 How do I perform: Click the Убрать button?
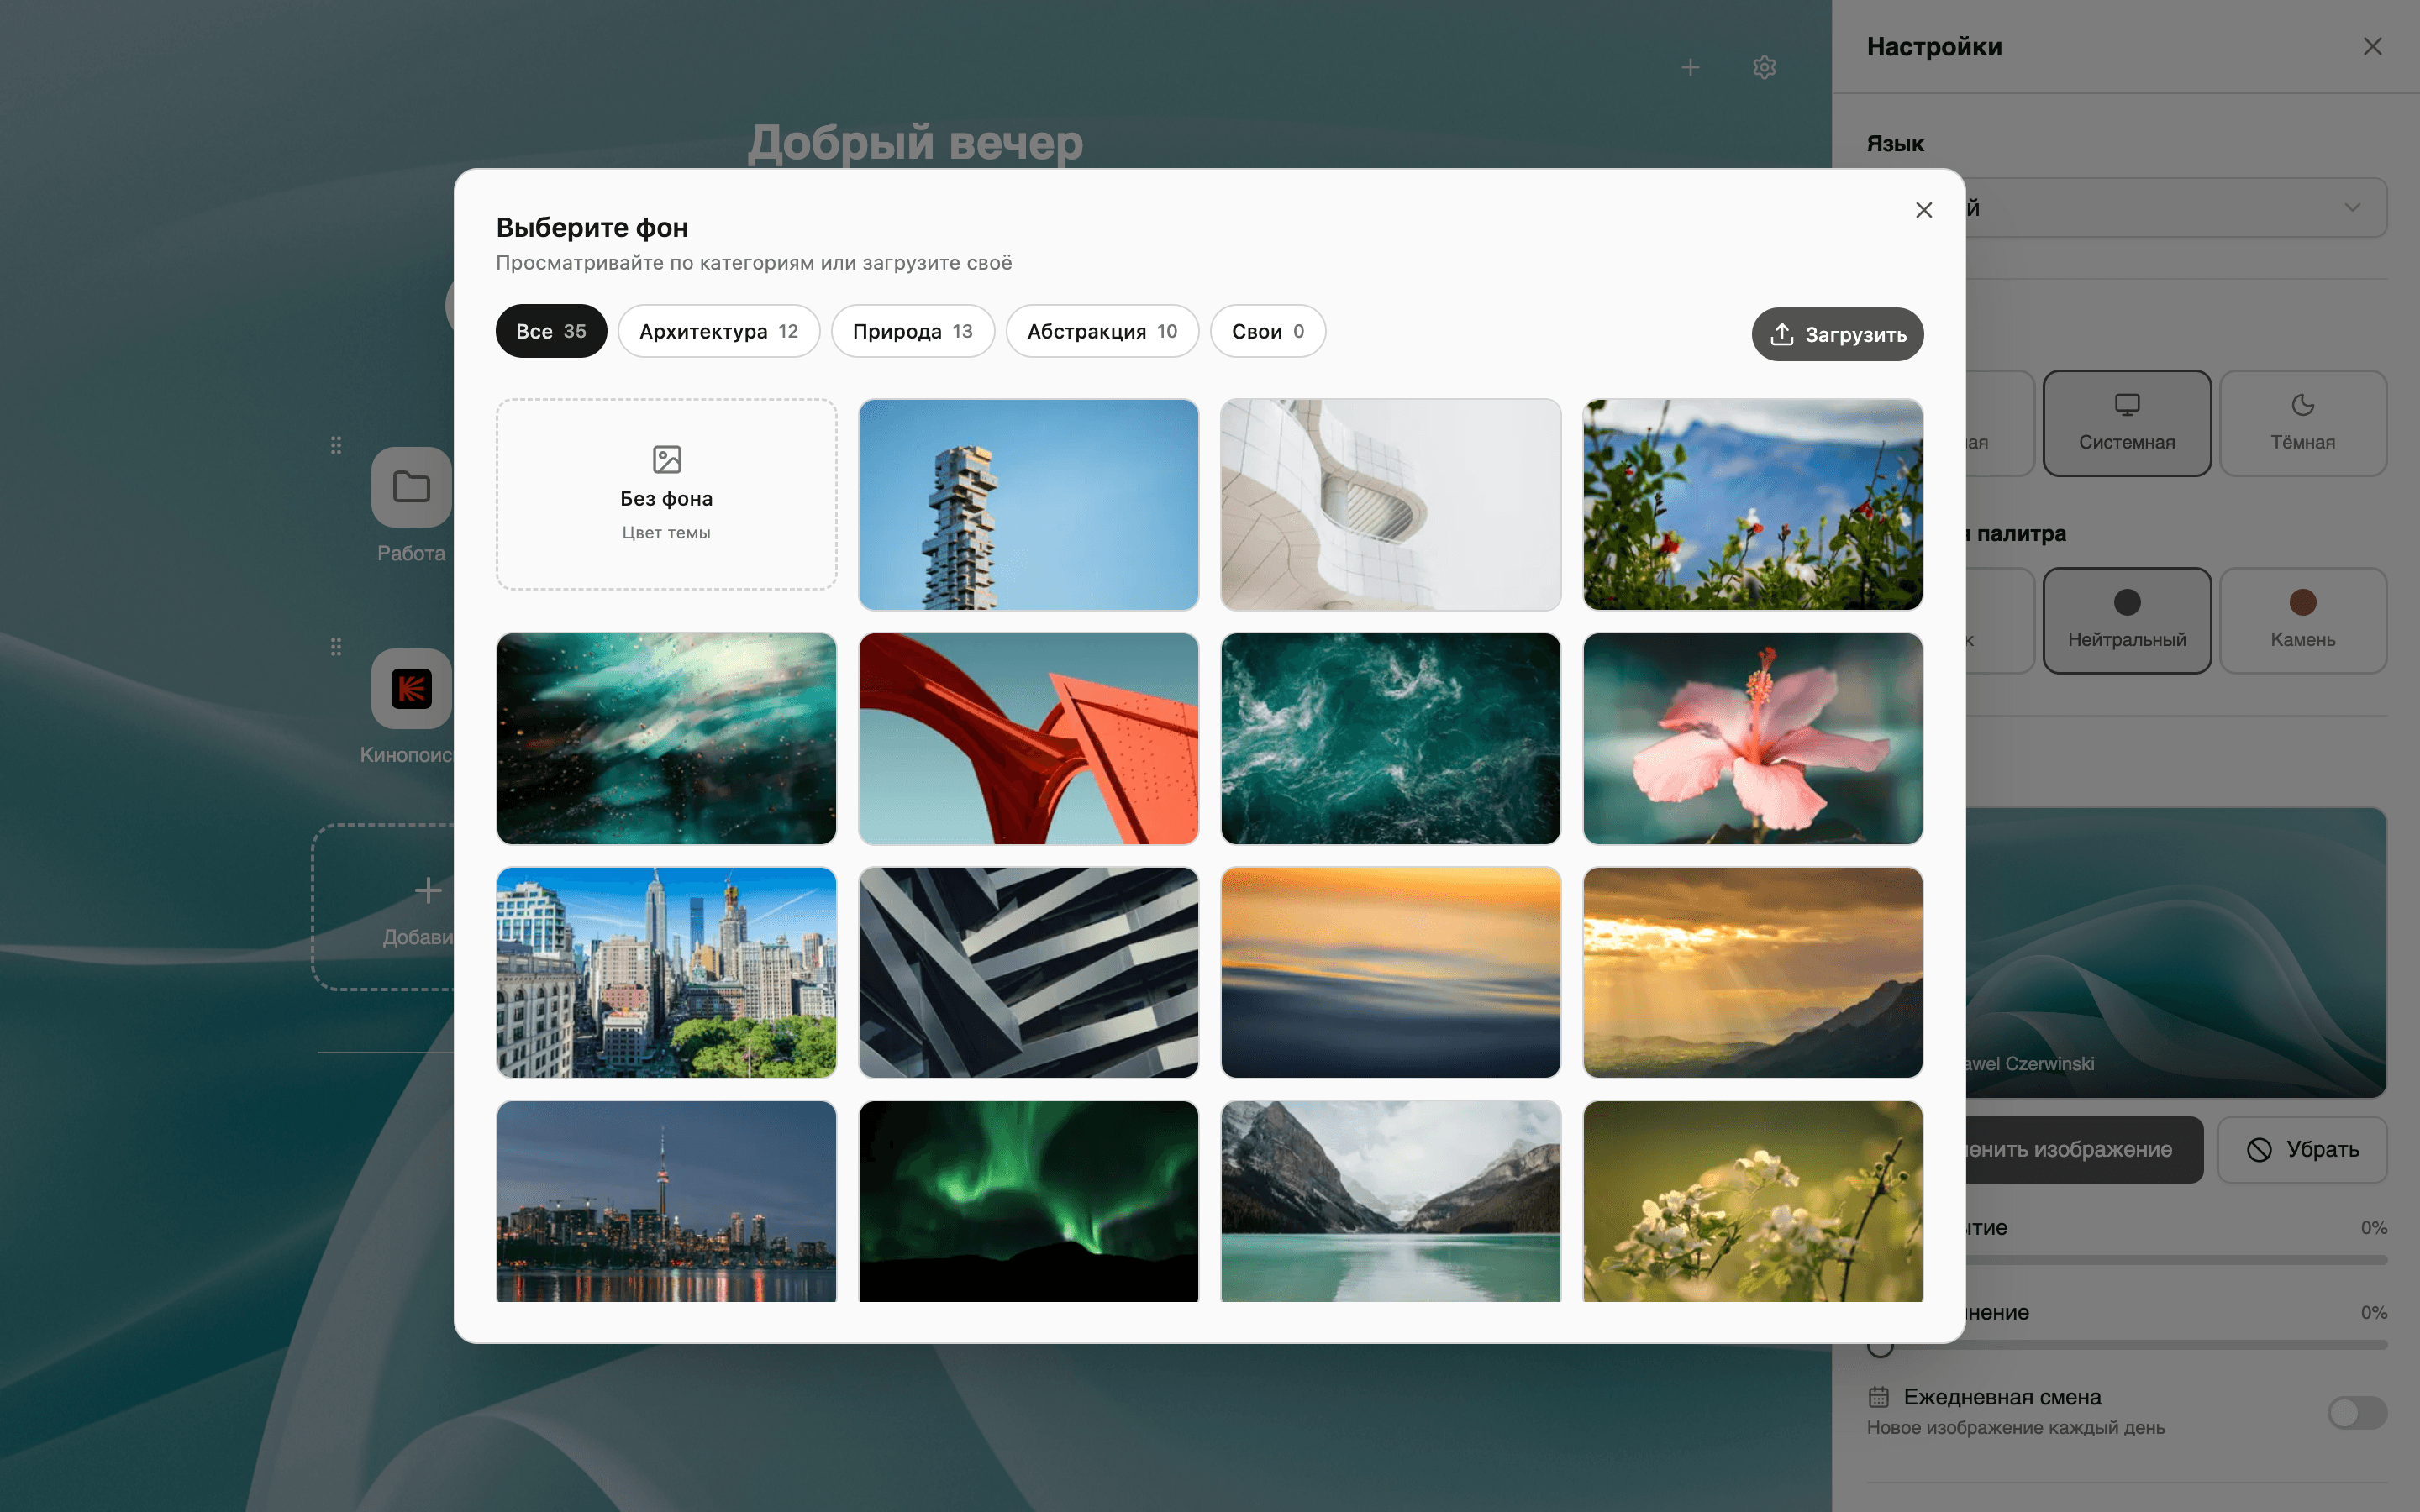pyautogui.click(x=2302, y=1150)
